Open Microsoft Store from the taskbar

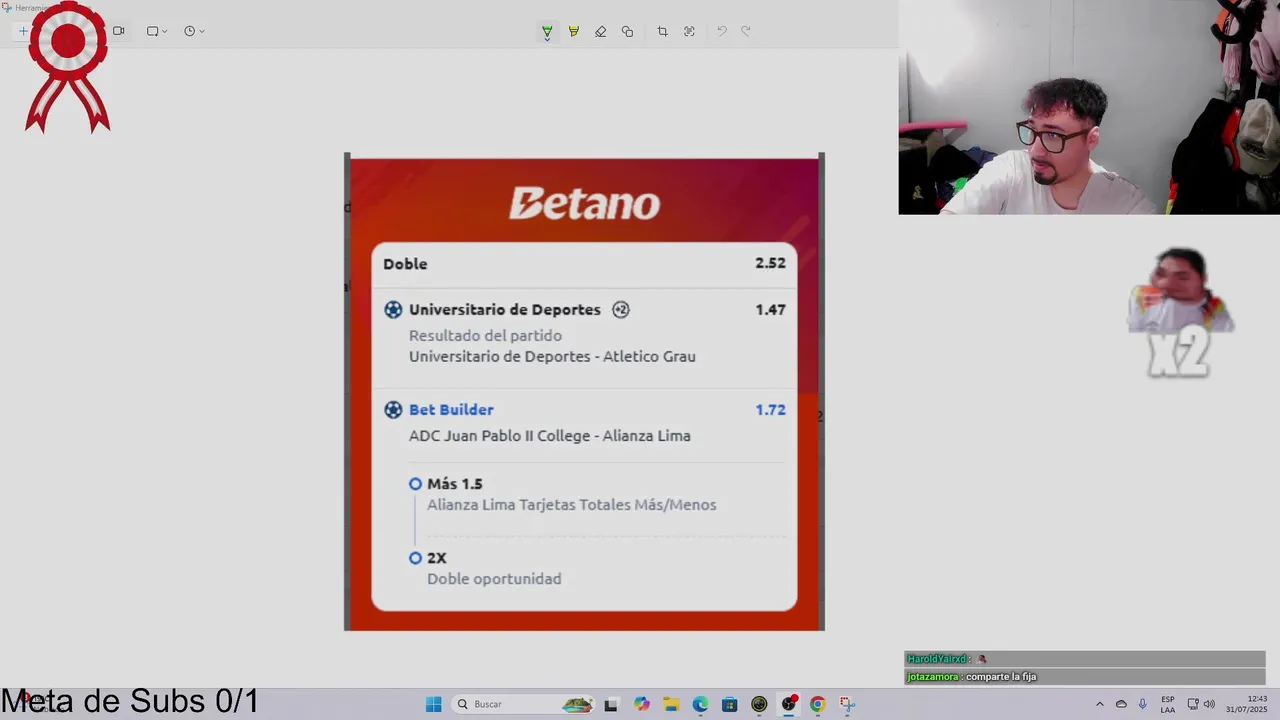(729, 704)
